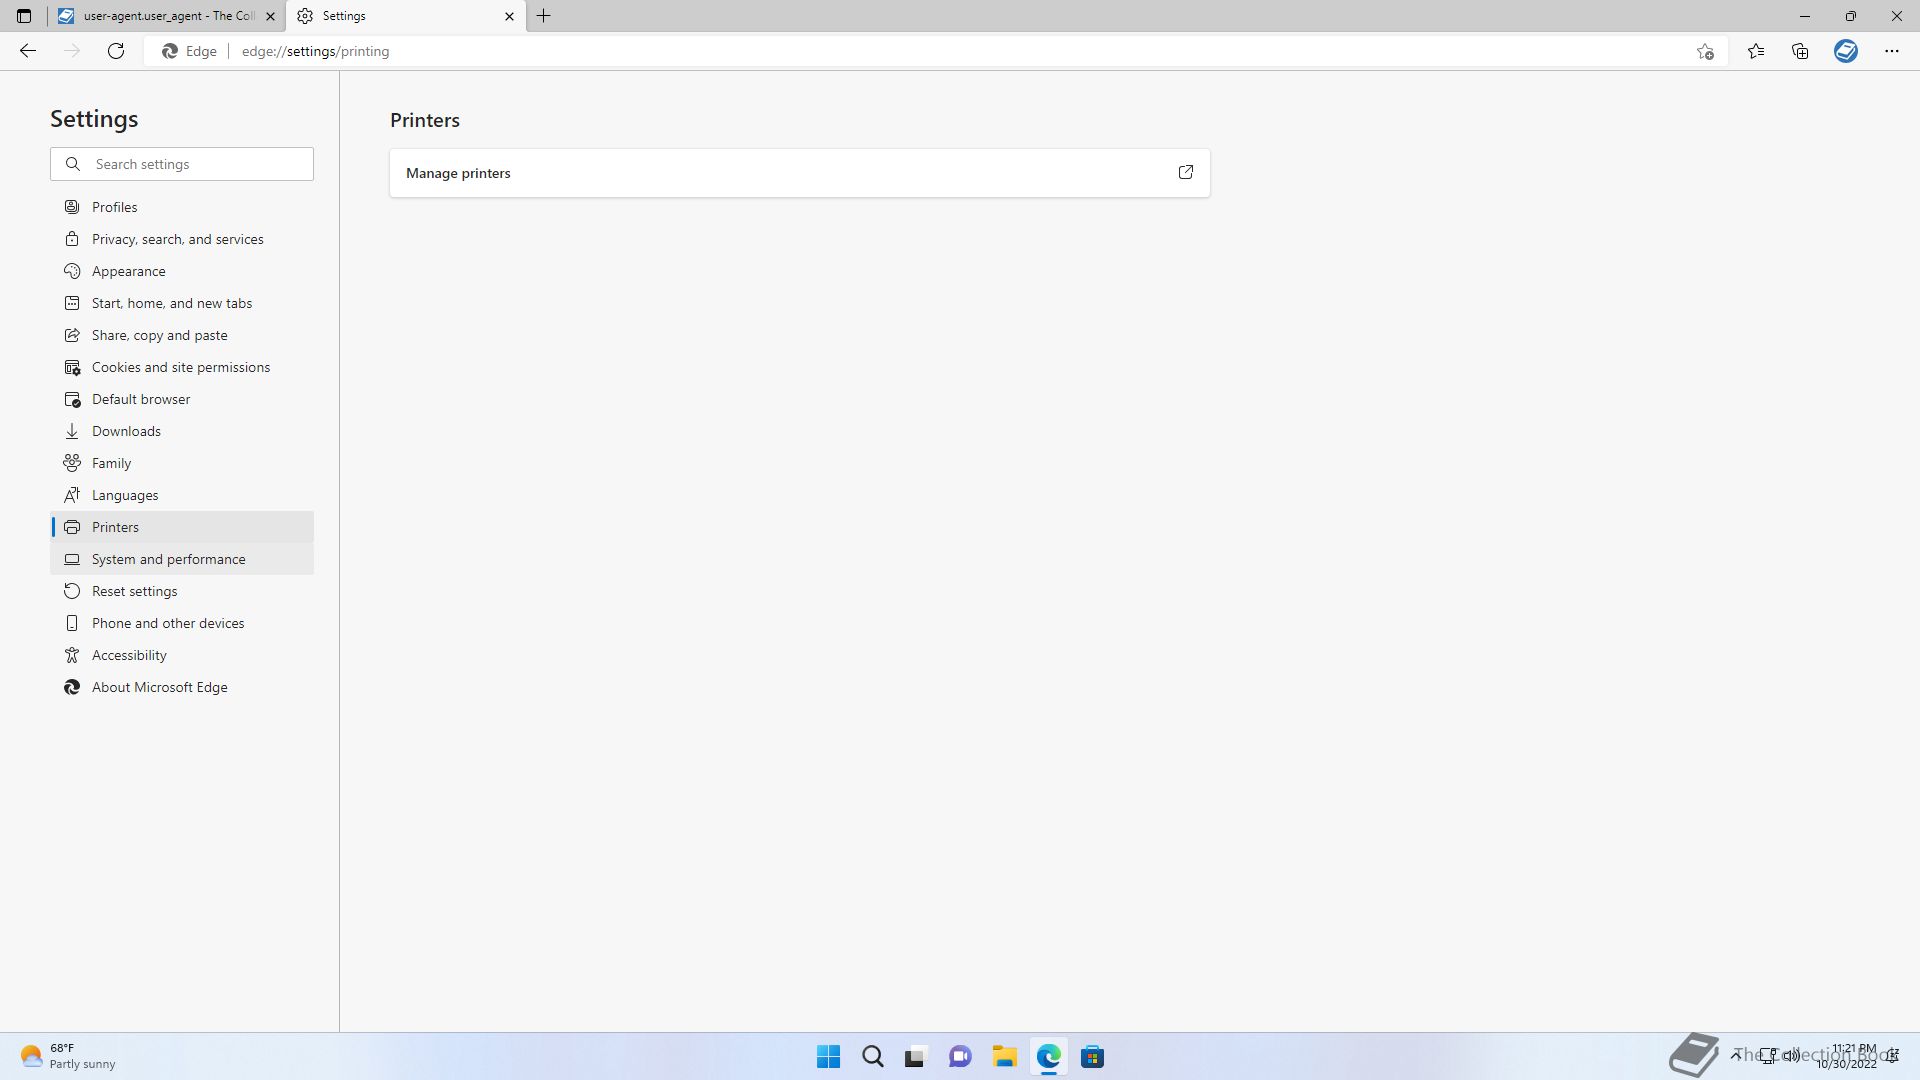Open the About Microsoft Edge page

[159, 687]
